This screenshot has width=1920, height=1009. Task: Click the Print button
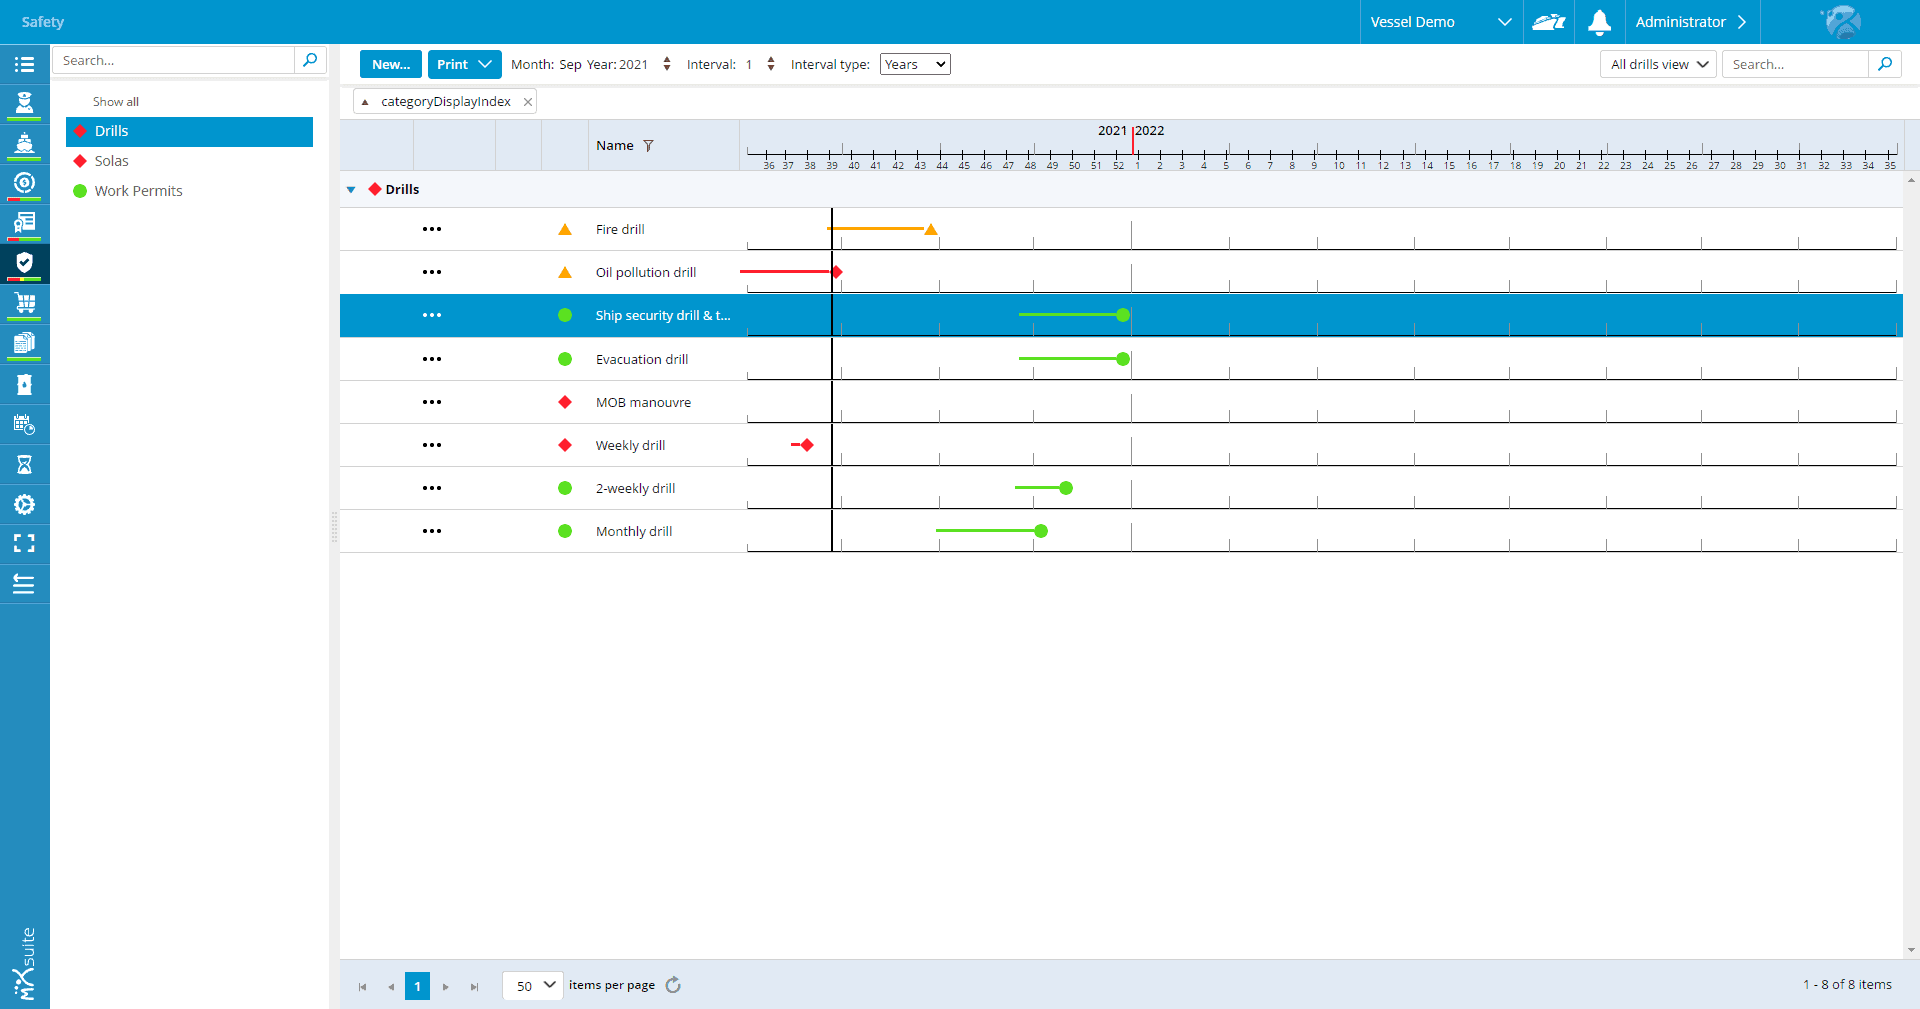pos(464,65)
